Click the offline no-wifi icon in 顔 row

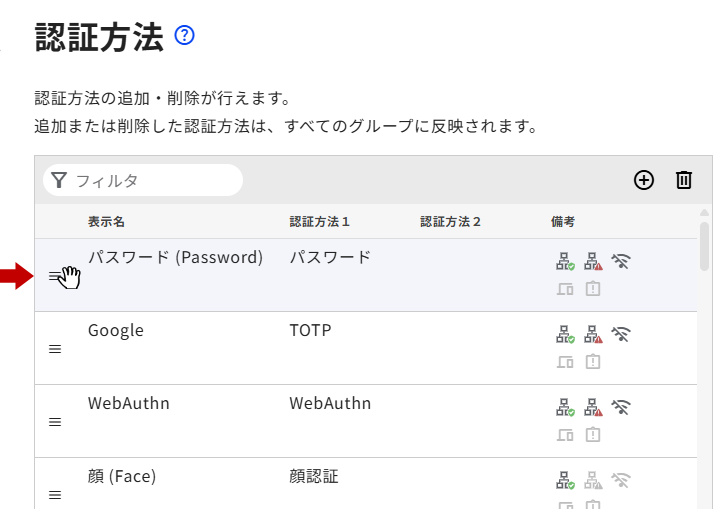click(622, 481)
